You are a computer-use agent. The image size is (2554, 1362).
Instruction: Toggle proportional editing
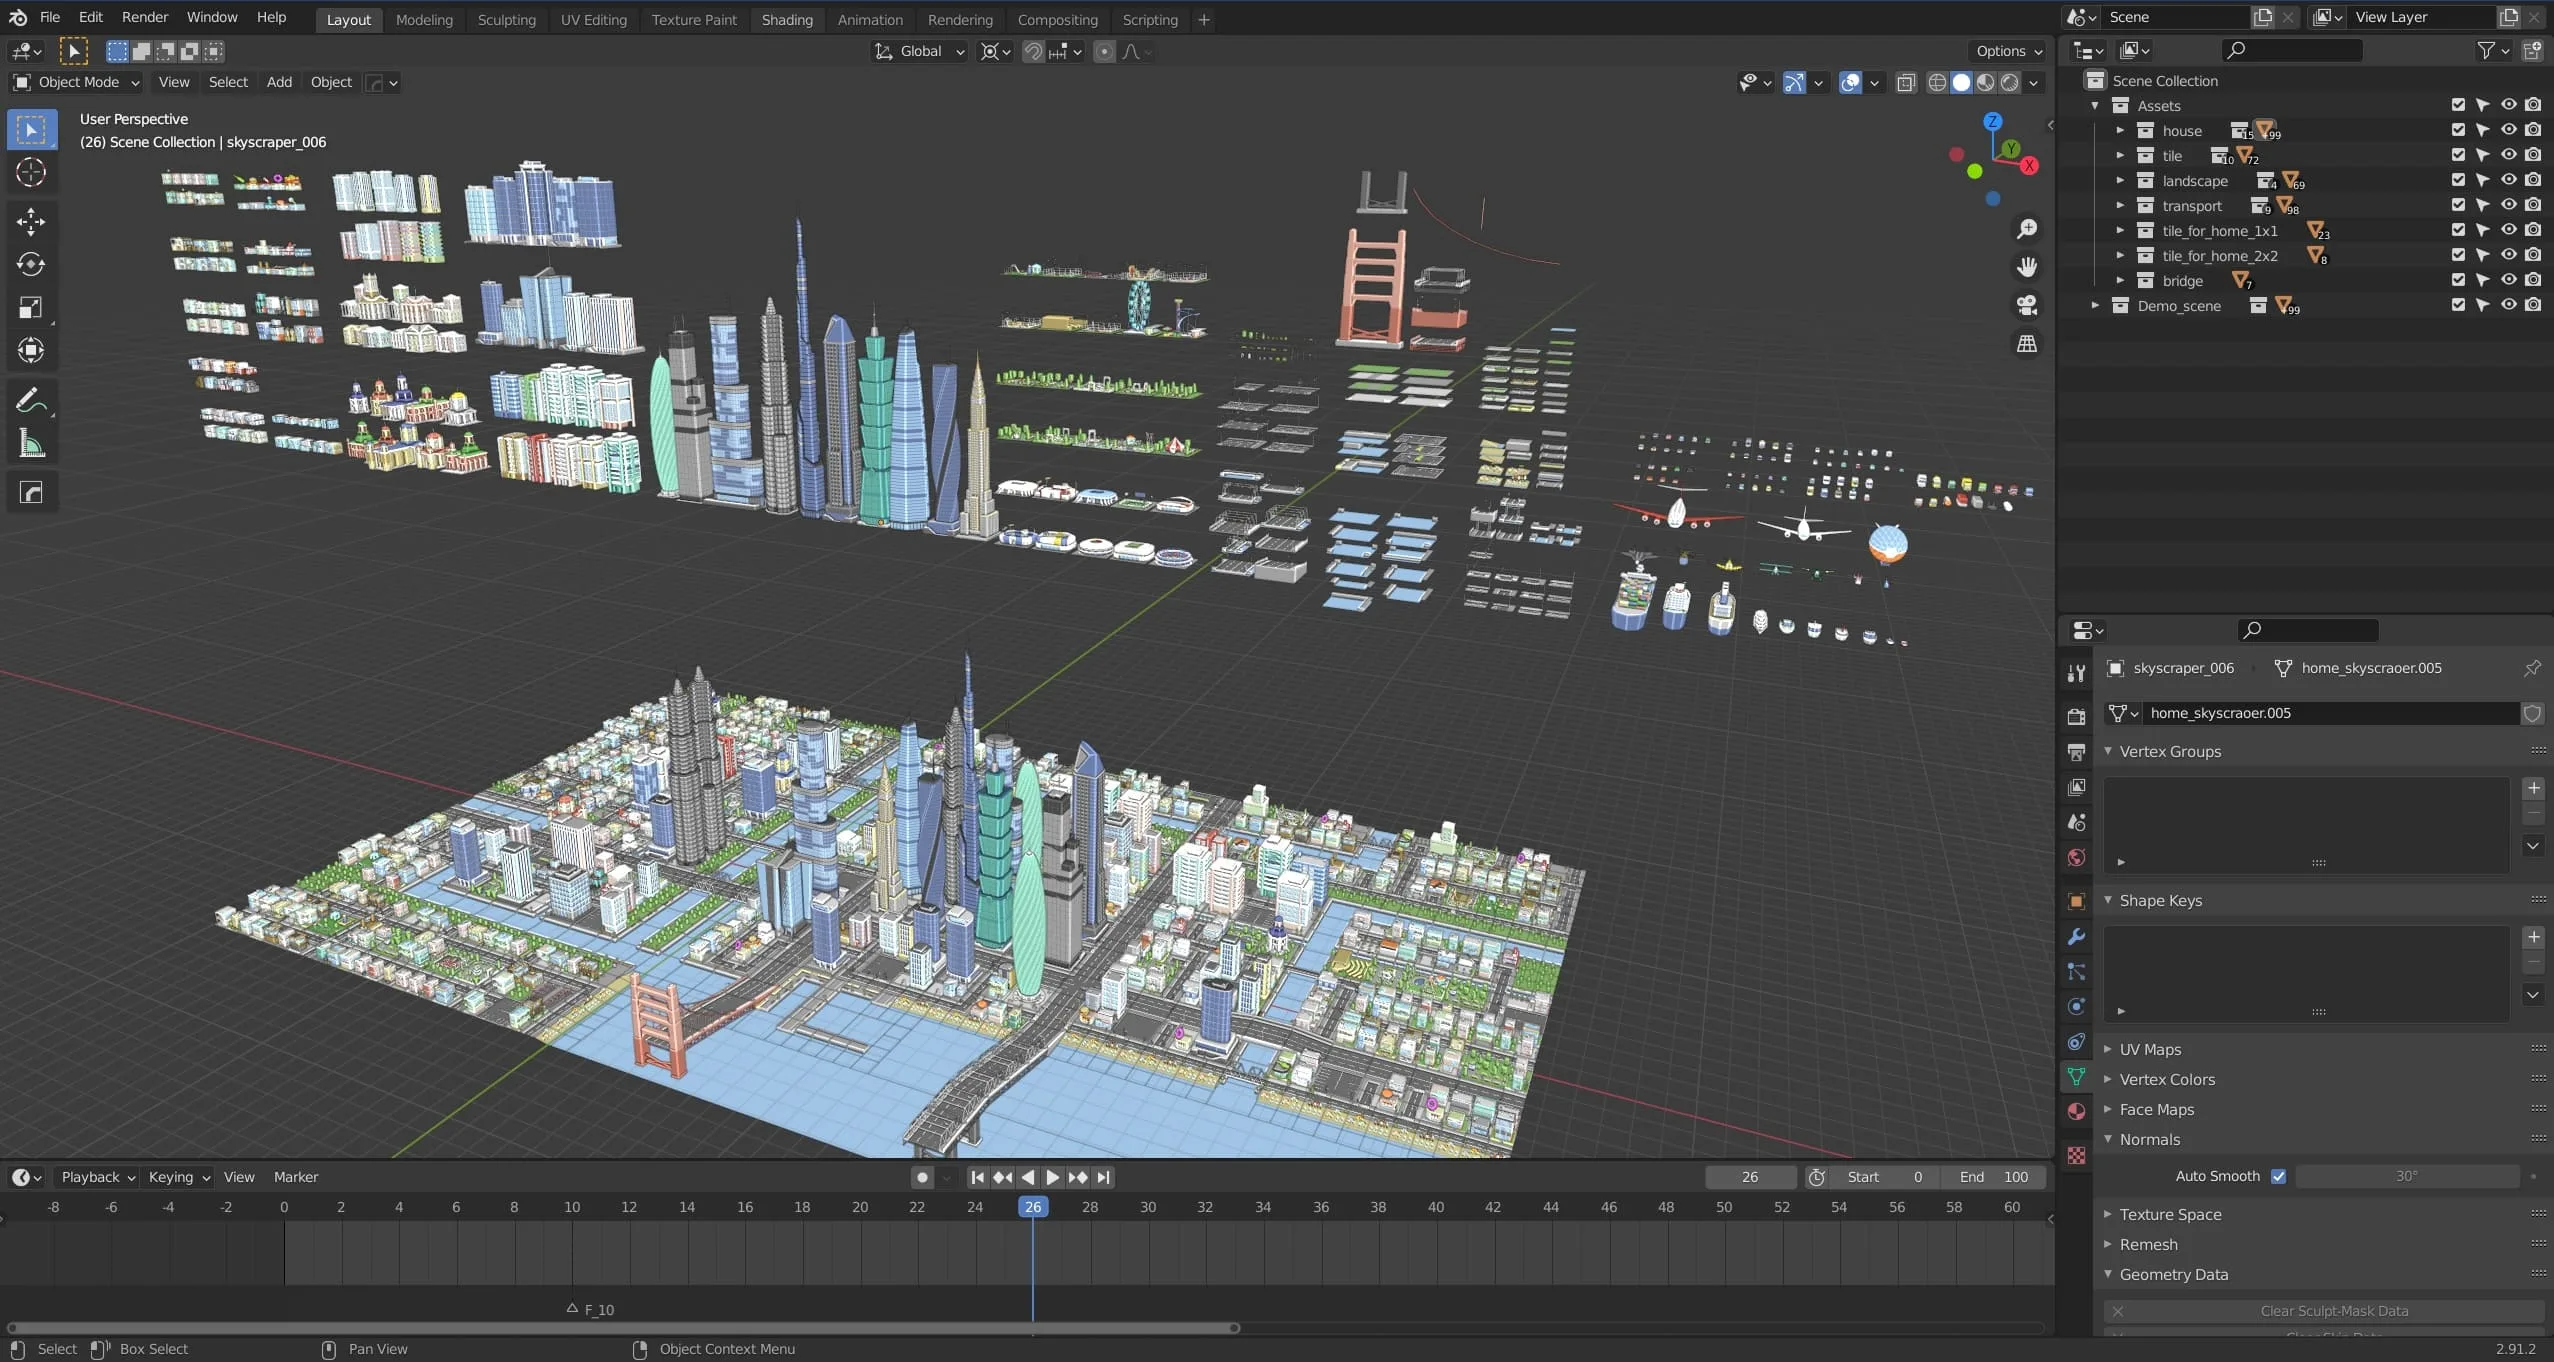[x=1104, y=52]
